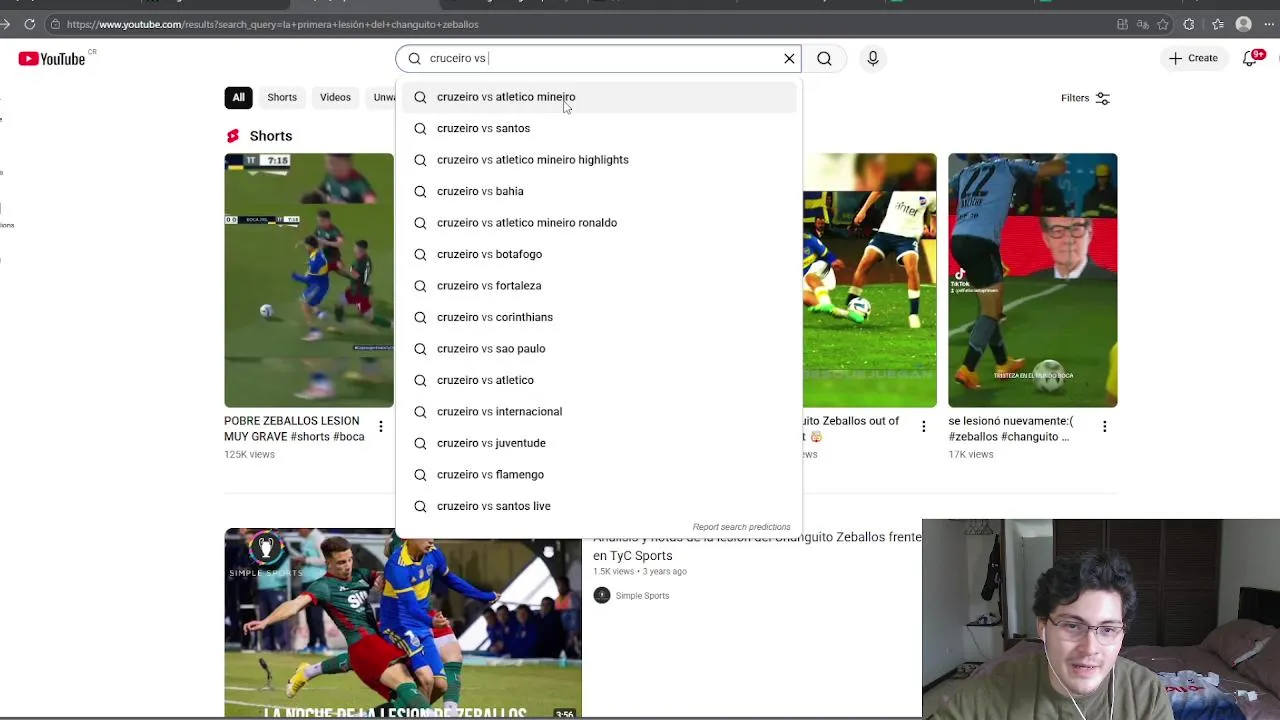Open more options for 'se lesionó nuevamente' short
Image resolution: width=1280 pixels, height=720 pixels.
click(1104, 427)
